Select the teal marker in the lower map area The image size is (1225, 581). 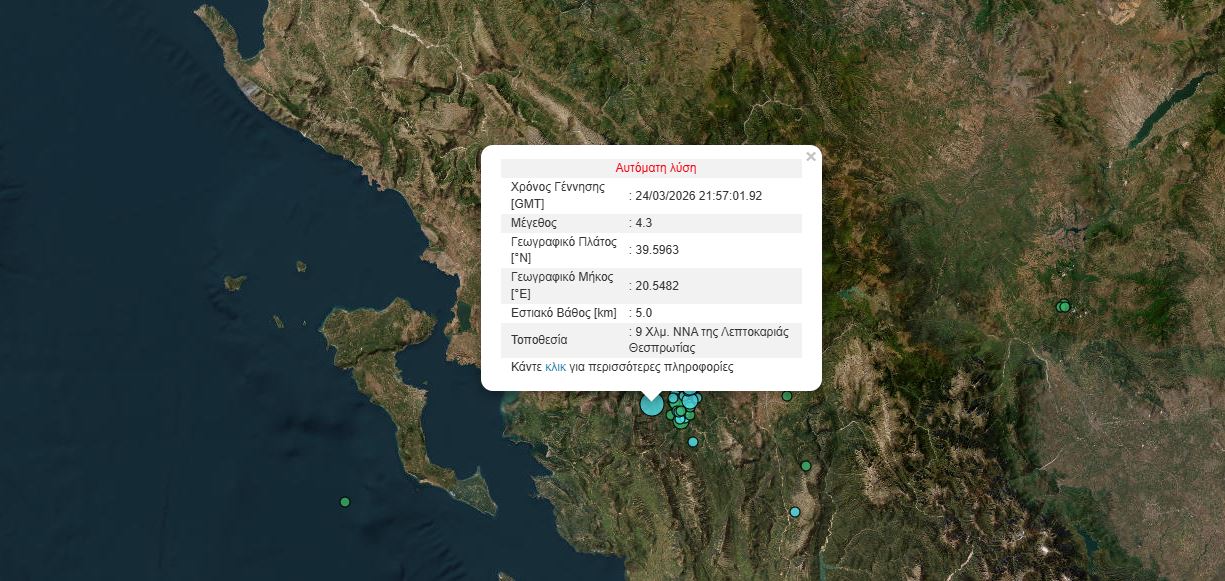coord(794,512)
